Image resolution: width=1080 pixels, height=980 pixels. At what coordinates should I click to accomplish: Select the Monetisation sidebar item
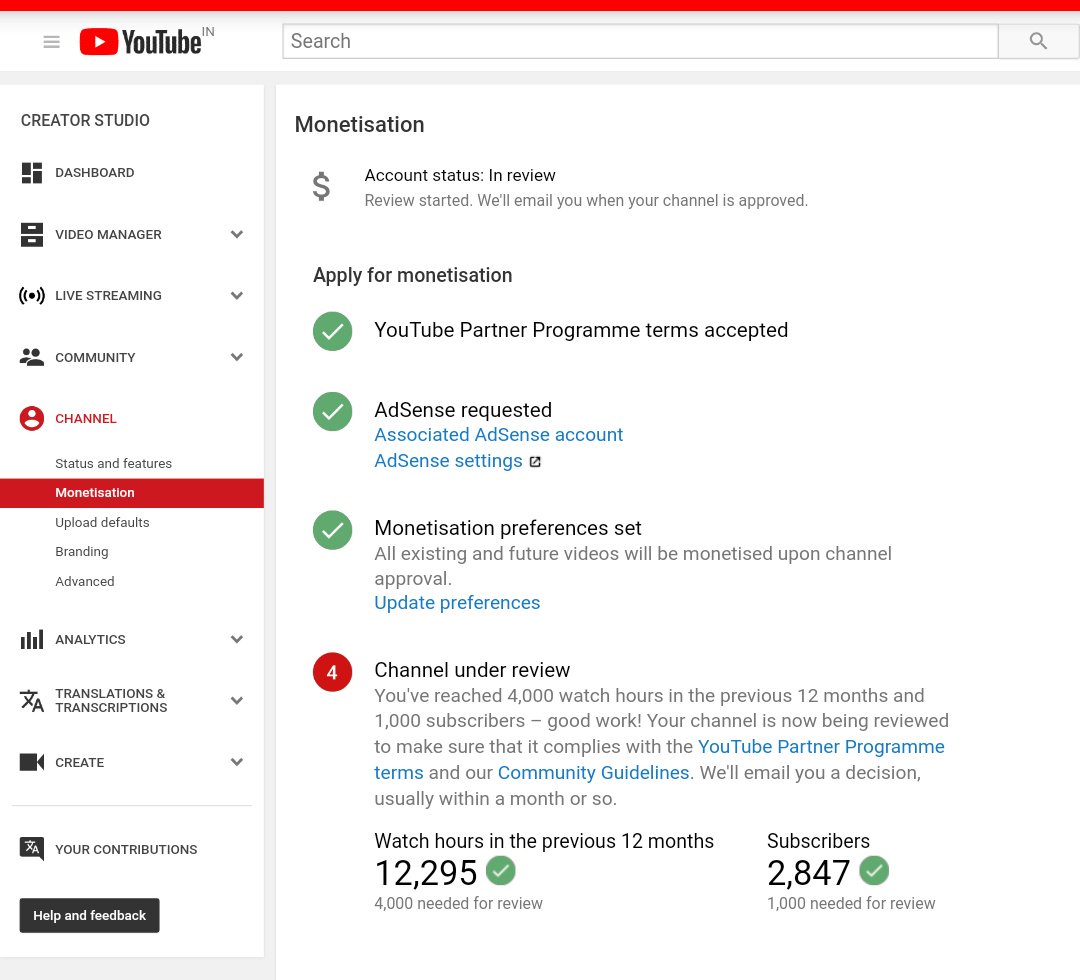tap(132, 493)
